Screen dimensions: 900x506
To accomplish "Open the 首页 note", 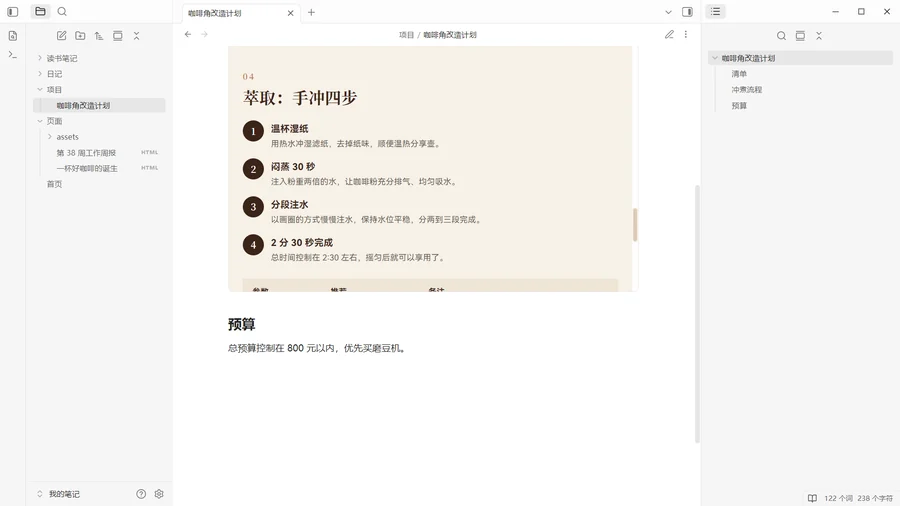I will pyautogui.click(x=99, y=184).
